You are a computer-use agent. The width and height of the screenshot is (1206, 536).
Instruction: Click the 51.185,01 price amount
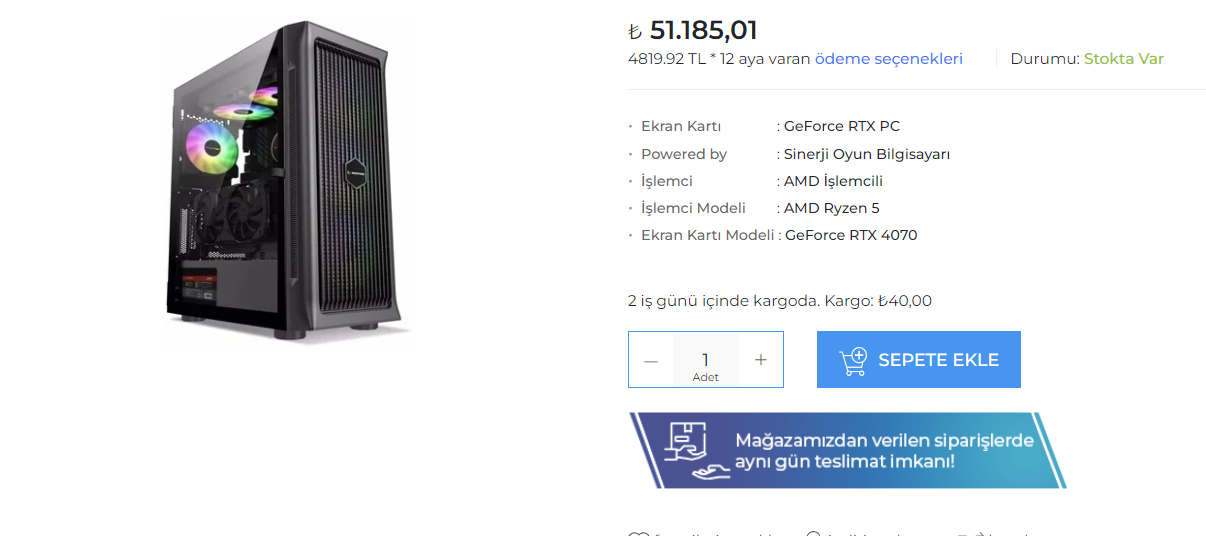704,30
